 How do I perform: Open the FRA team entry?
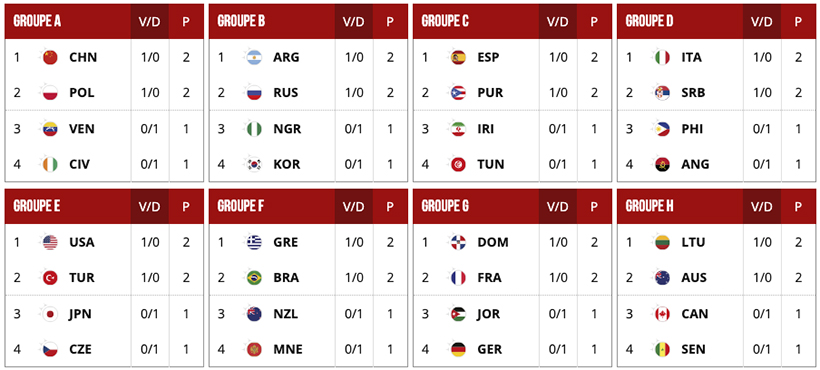(x=489, y=278)
